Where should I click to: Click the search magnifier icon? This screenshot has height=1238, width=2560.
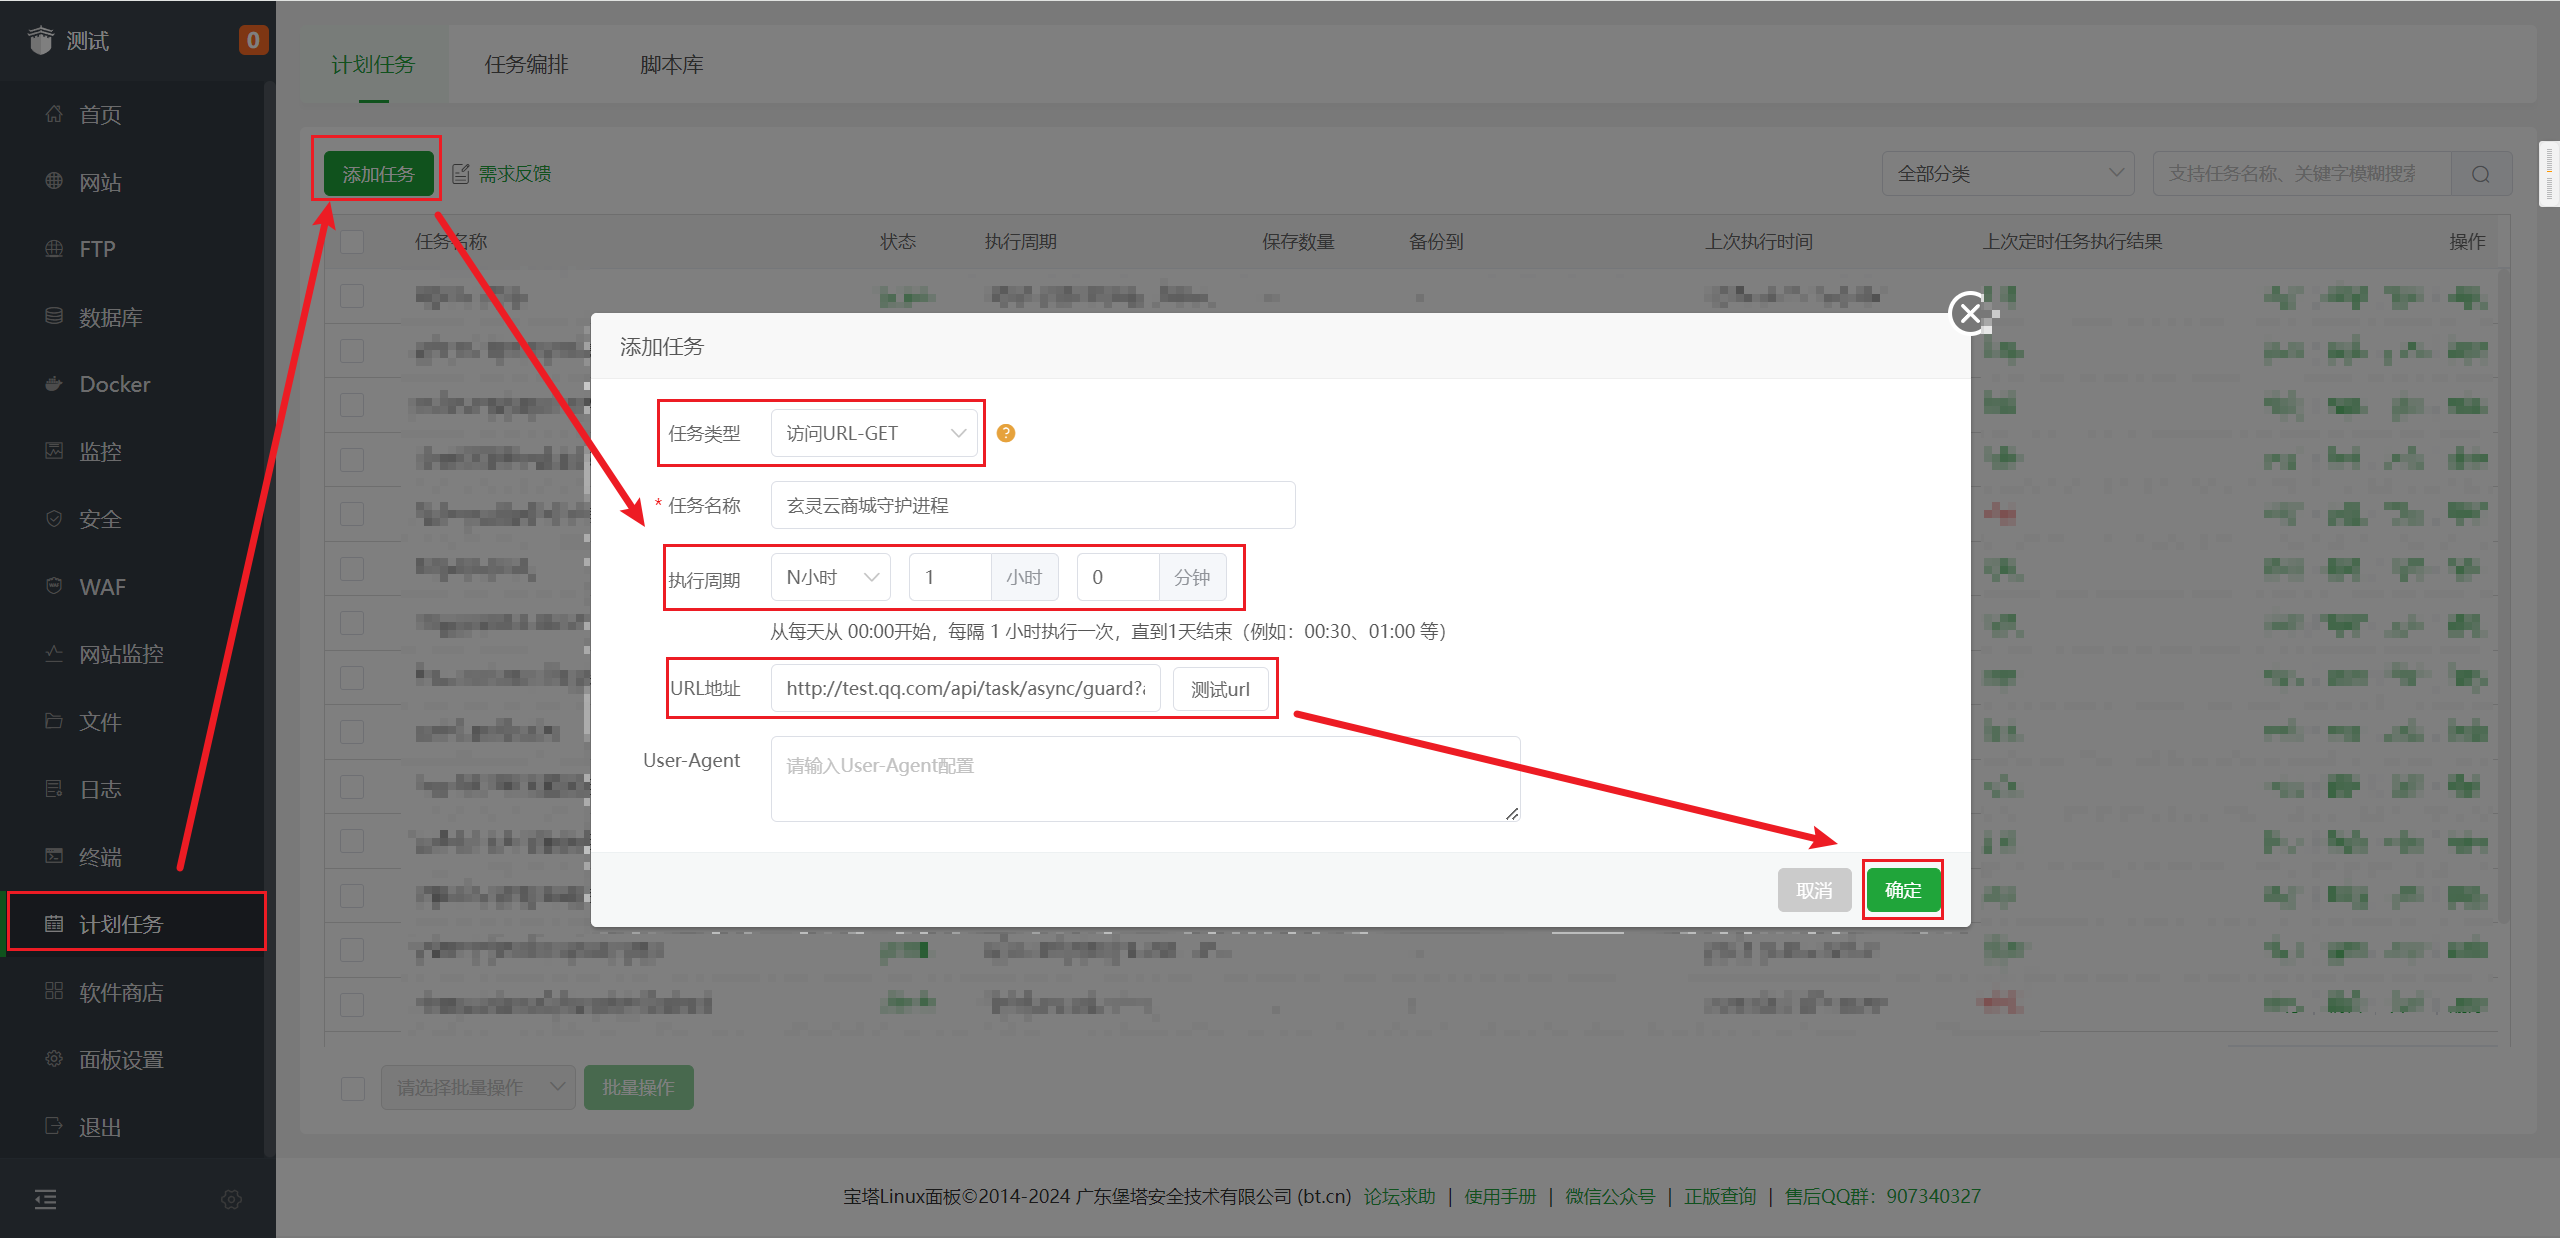[2481, 174]
